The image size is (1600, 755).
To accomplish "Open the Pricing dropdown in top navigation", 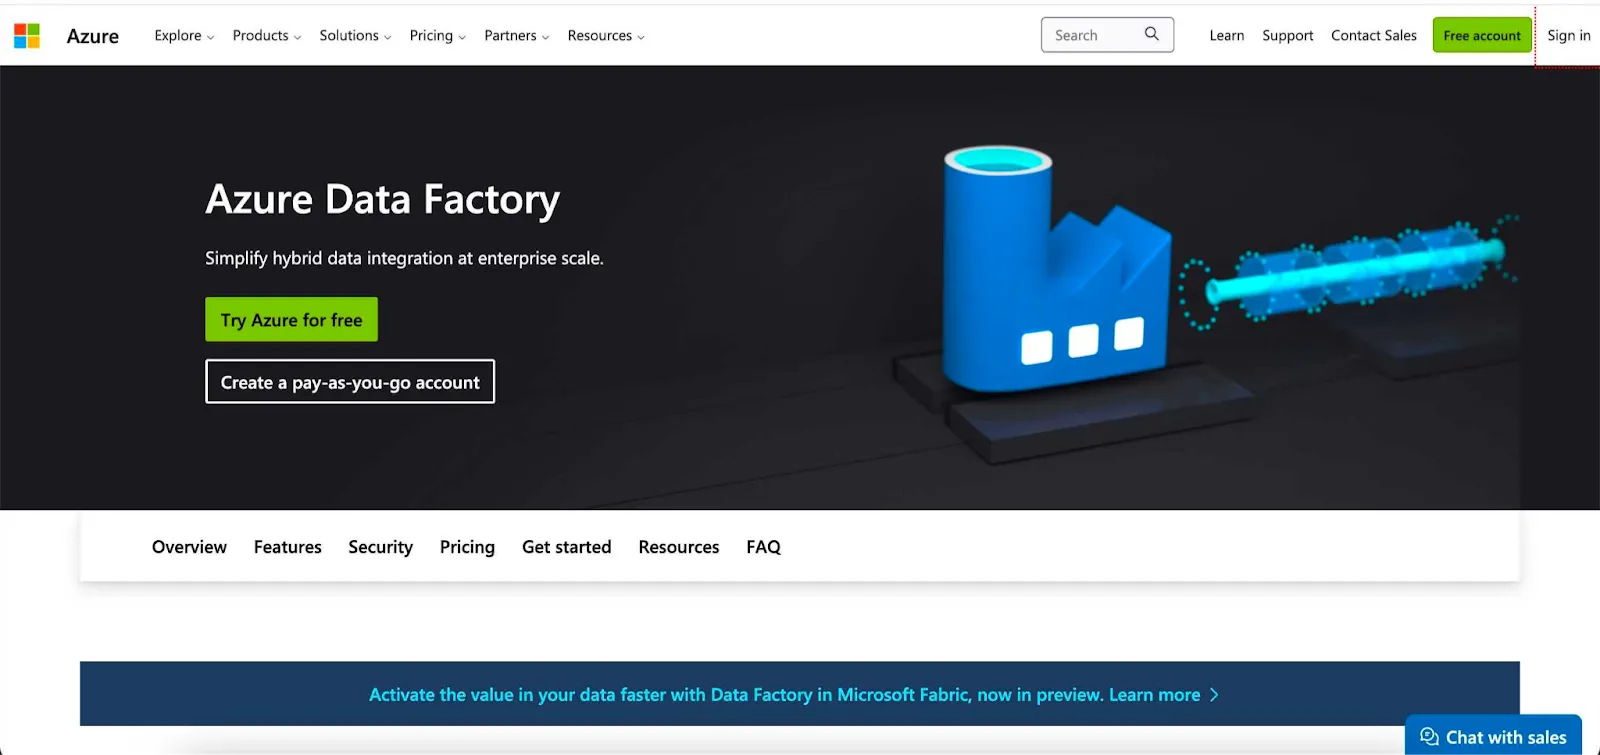I will [x=437, y=36].
